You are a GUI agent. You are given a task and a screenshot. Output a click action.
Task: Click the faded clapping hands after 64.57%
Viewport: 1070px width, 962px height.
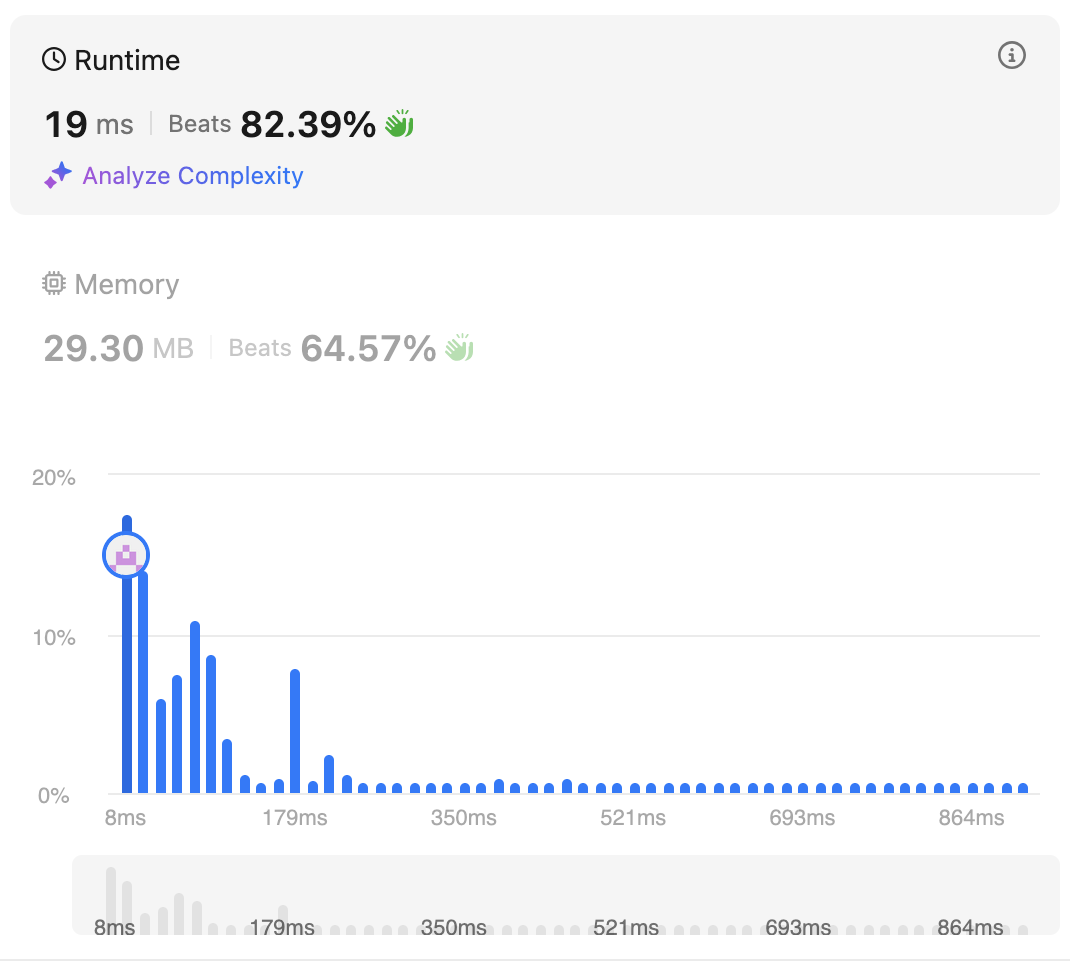click(x=459, y=348)
